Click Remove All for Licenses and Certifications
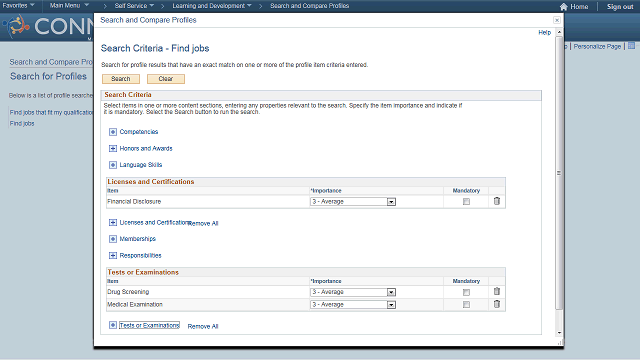Viewport: 640px width, 360px height. tap(203, 223)
